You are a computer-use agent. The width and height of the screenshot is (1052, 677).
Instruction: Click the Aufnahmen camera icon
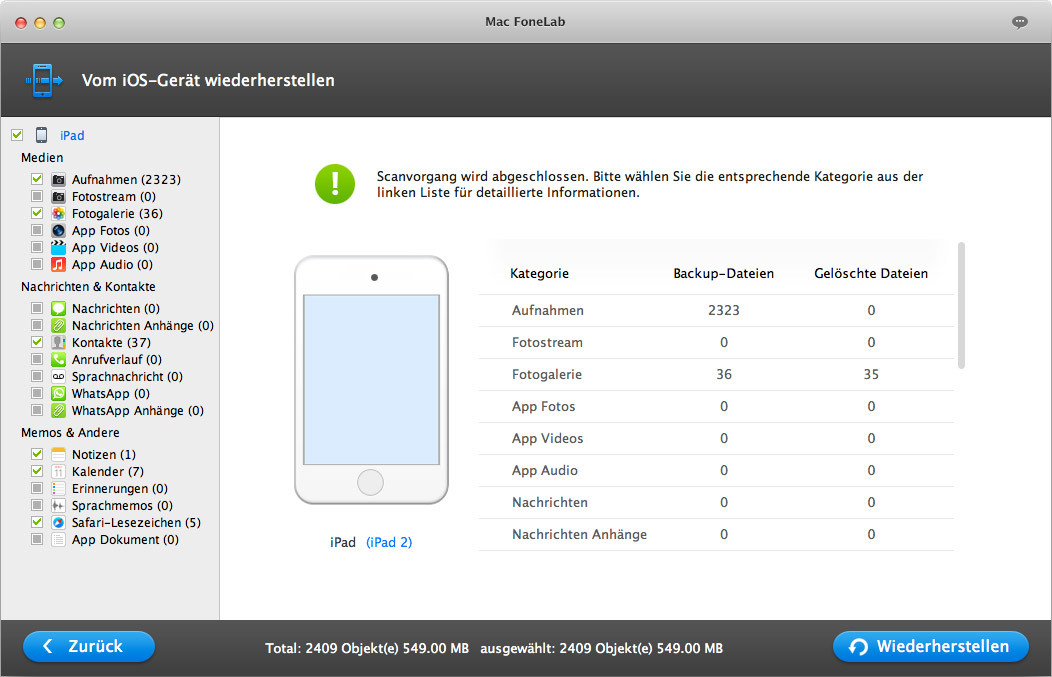point(58,179)
